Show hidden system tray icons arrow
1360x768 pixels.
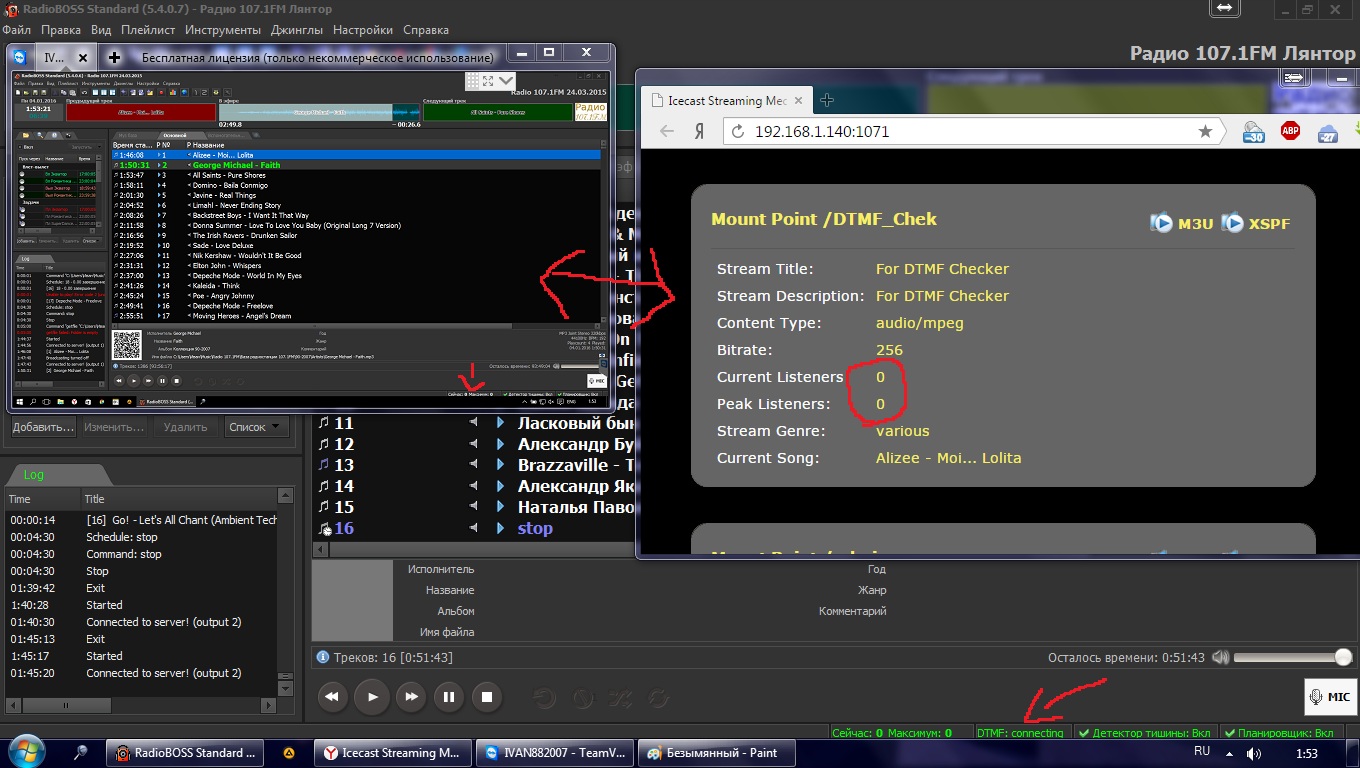(x=1230, y=752)
